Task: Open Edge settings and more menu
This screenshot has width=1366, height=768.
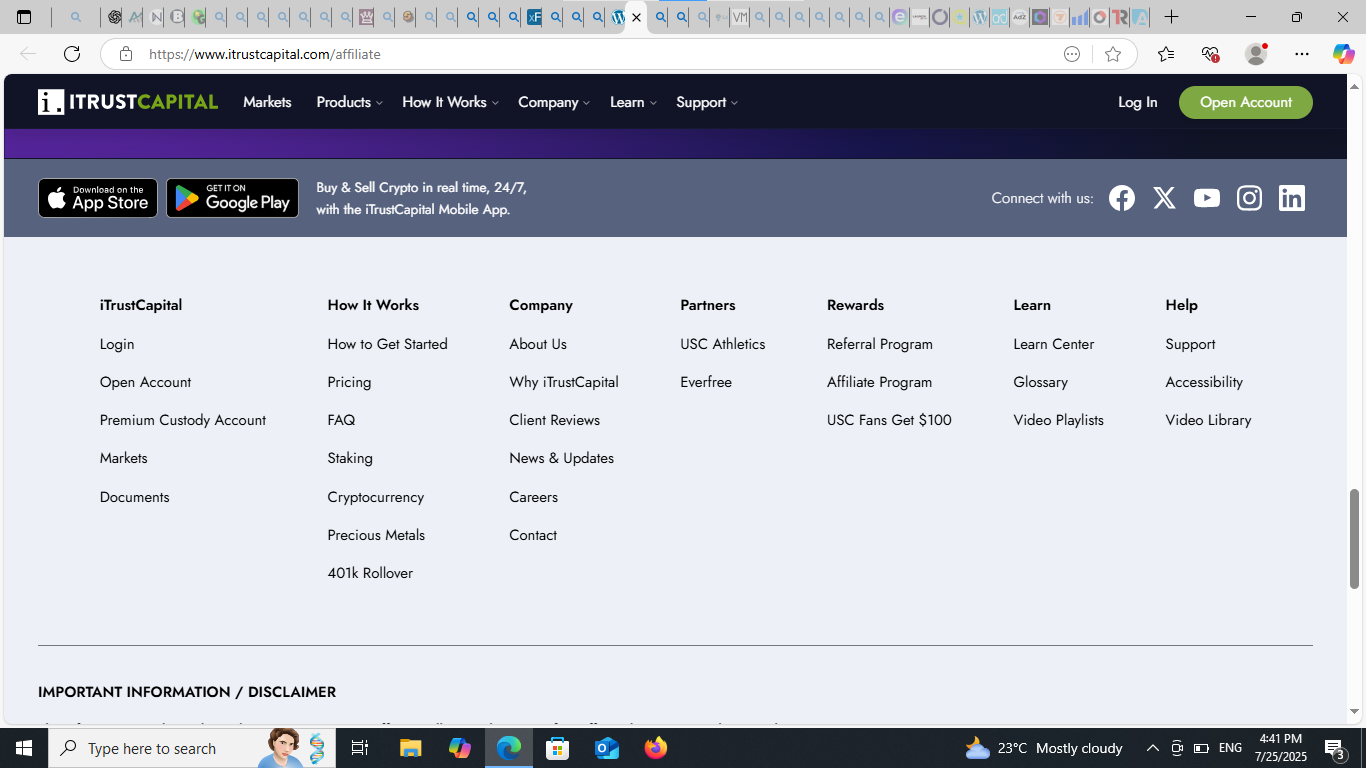Action: (1301, 54)
